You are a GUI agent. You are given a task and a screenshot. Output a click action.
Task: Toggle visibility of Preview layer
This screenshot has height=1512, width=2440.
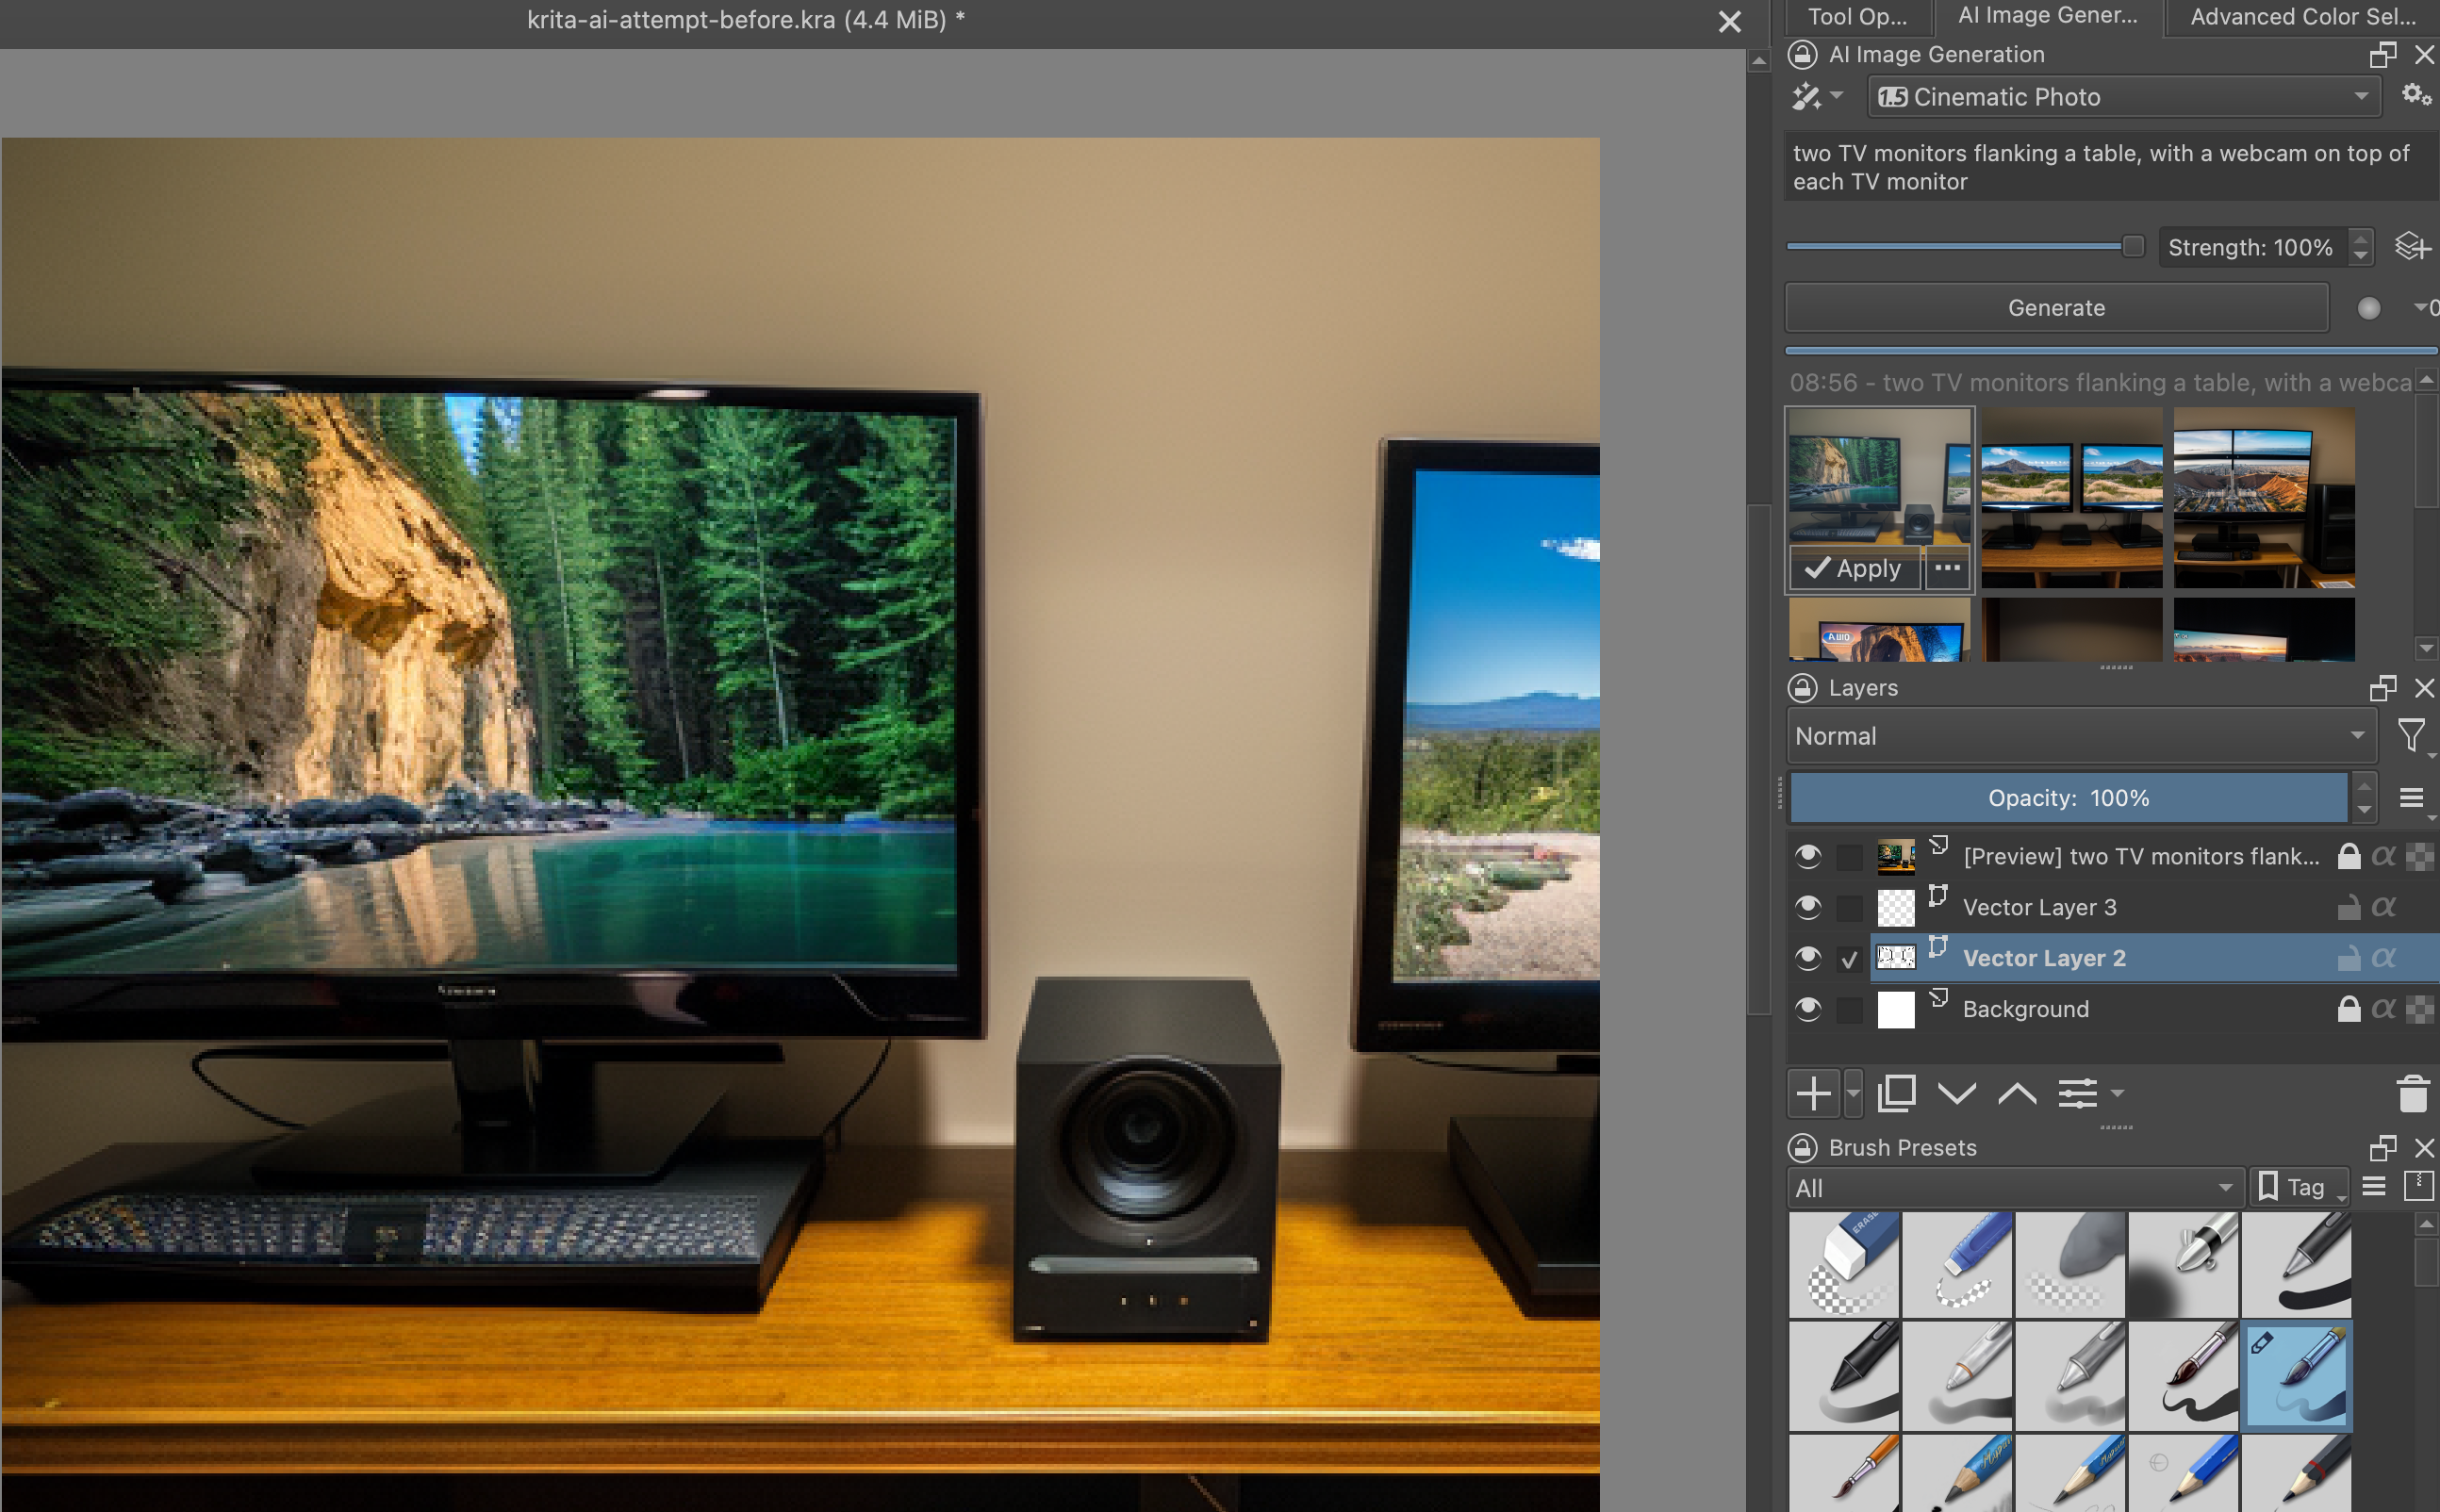coord(1807,853)
